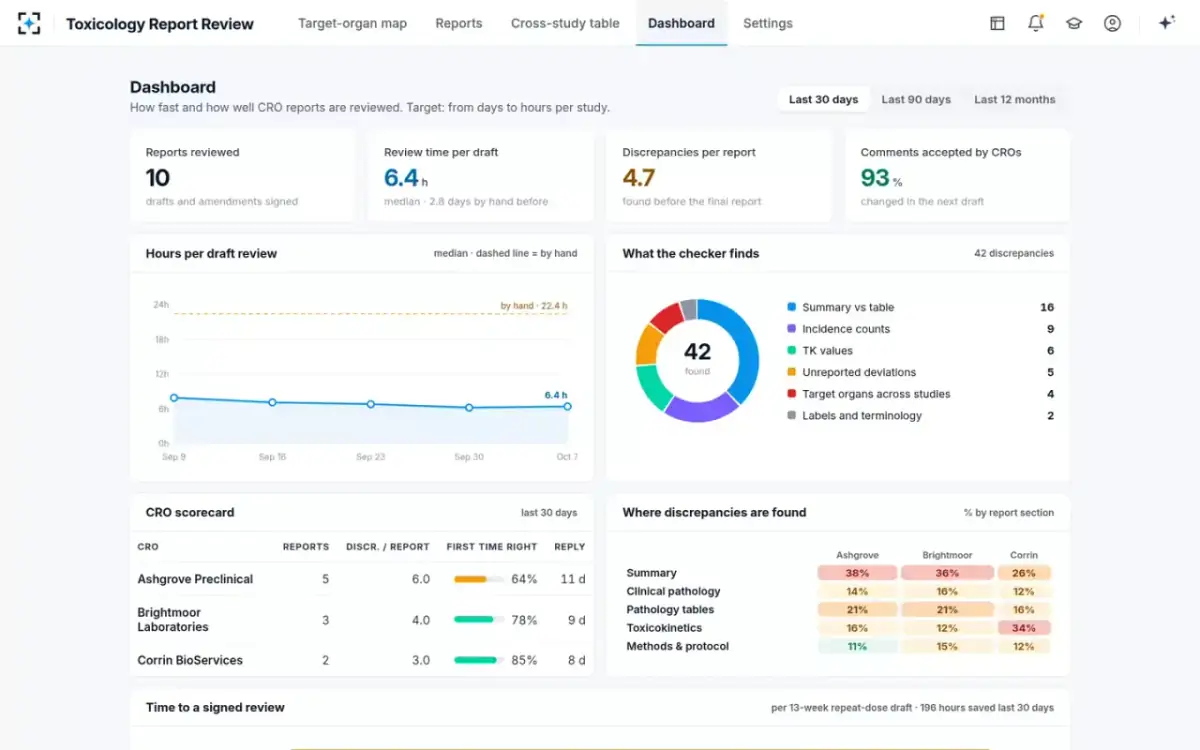Select Last 12 months range
The width and height of the screenshot is (1200, 750).
point(1015,99)
